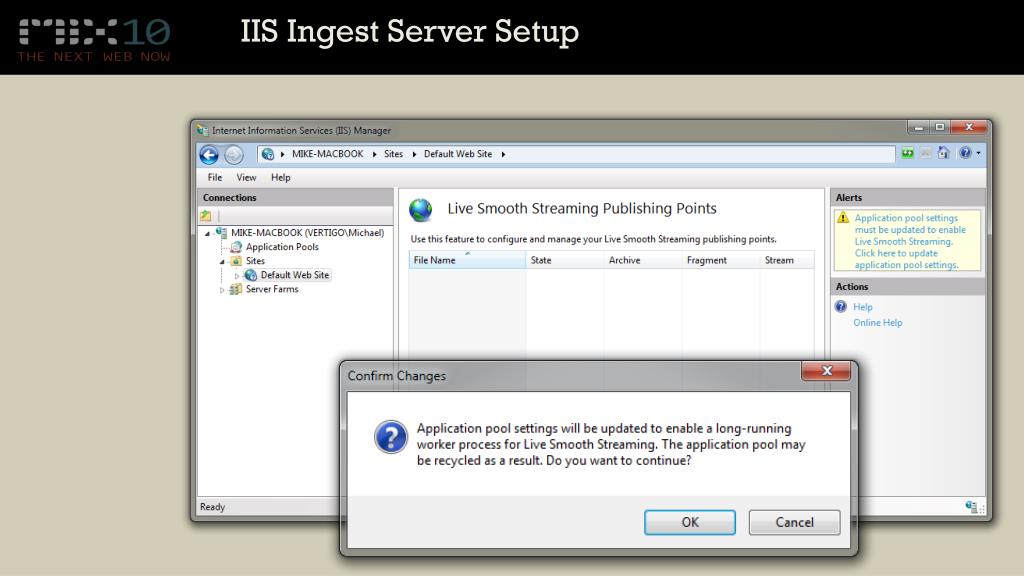The height and width of the screenshot is (576, 1024).
Task: Sort by State column header
Action: 564,260
